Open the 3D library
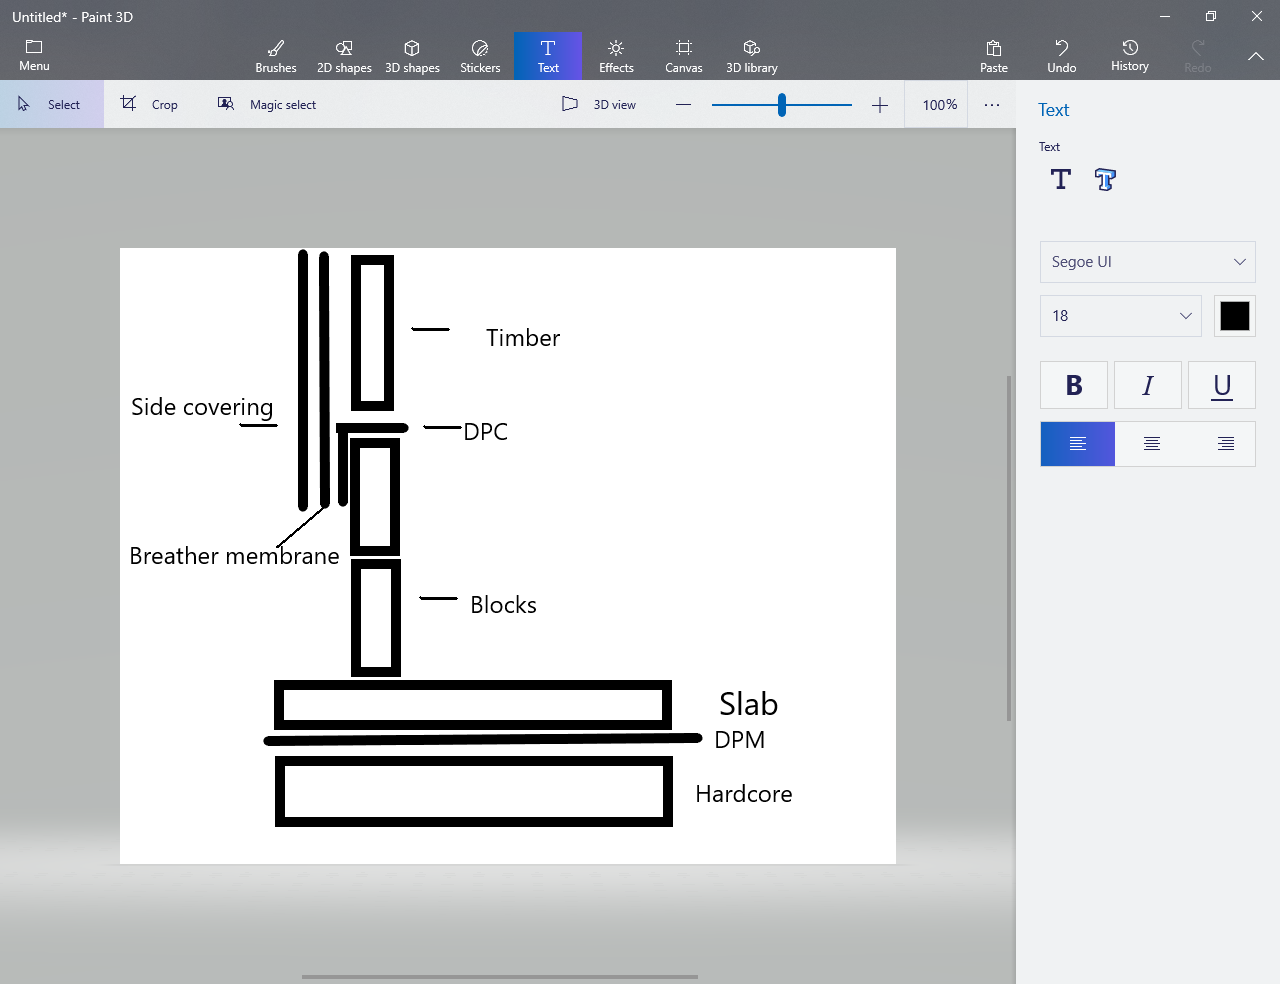The height and width of the screenshot is (984, 1280). (752, 56)
